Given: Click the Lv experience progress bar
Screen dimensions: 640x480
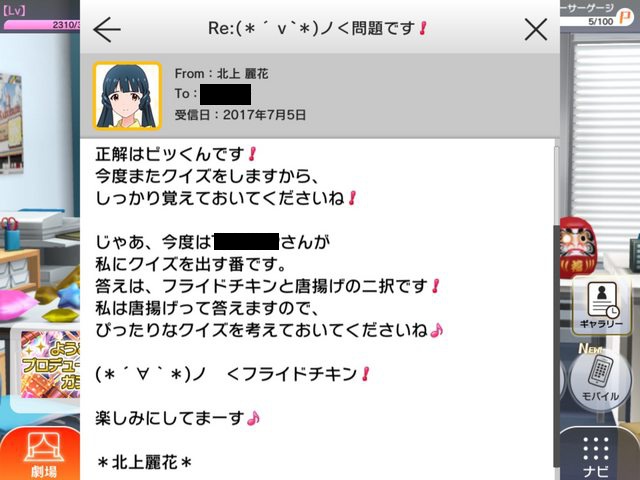Looking at the screenshot, I should pos(41,25).
